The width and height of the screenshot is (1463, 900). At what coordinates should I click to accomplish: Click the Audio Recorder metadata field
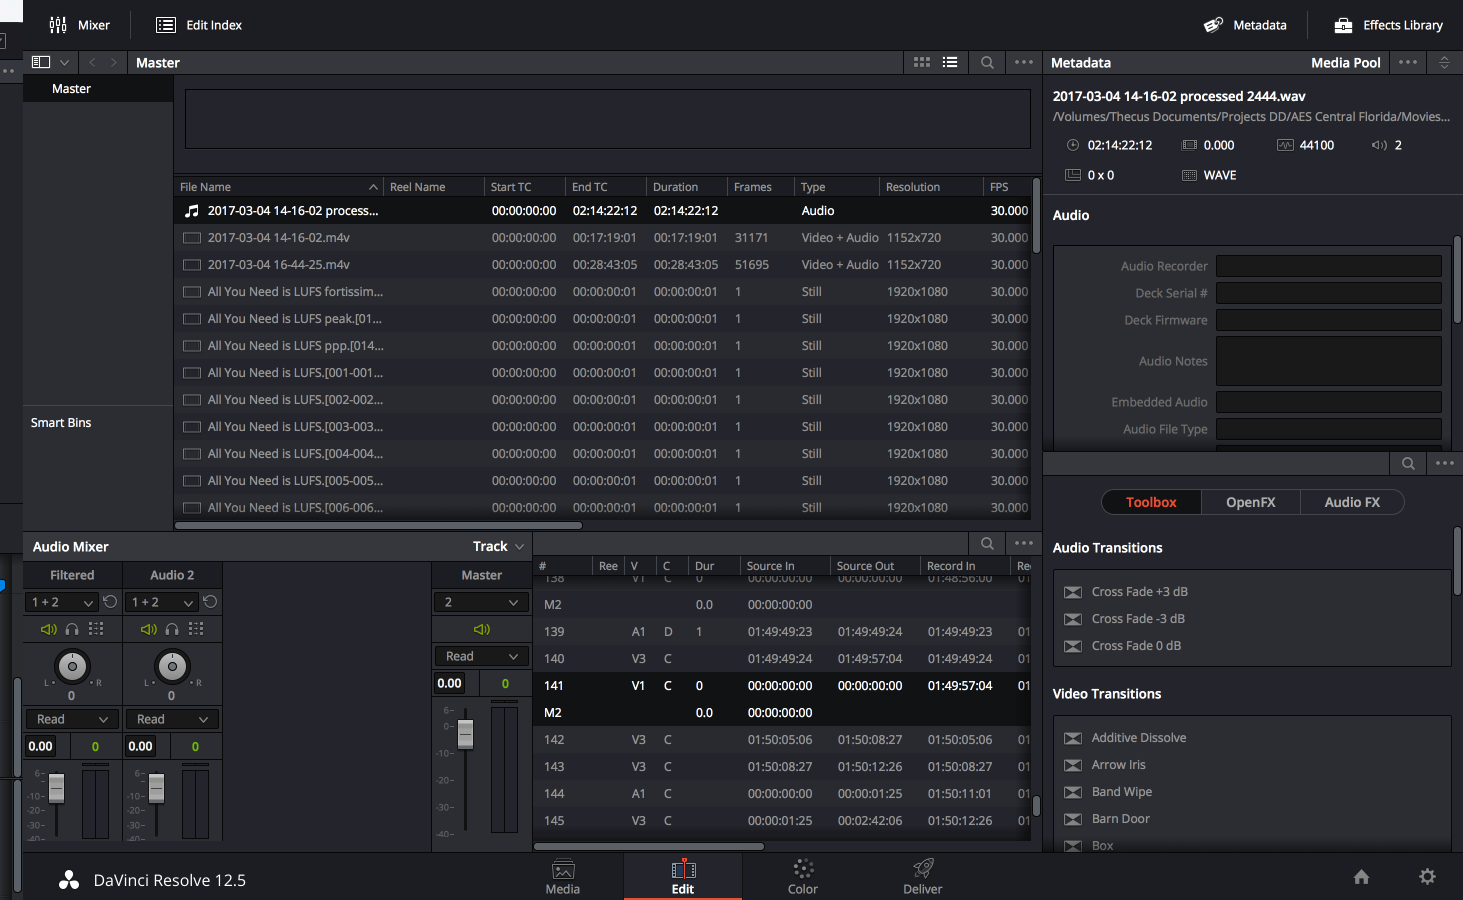(1328, 266)
